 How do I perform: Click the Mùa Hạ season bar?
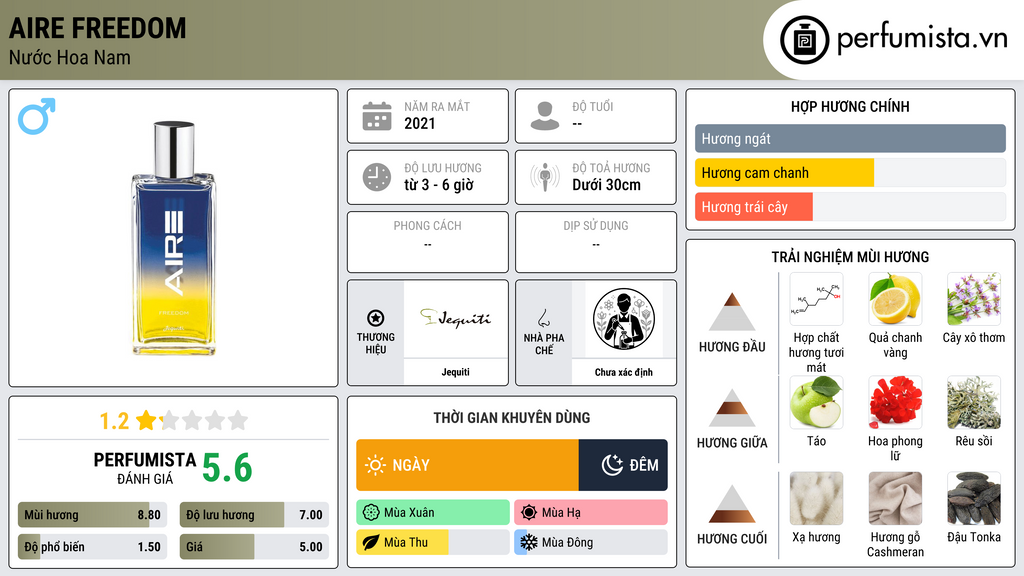(x=591, y=513)
